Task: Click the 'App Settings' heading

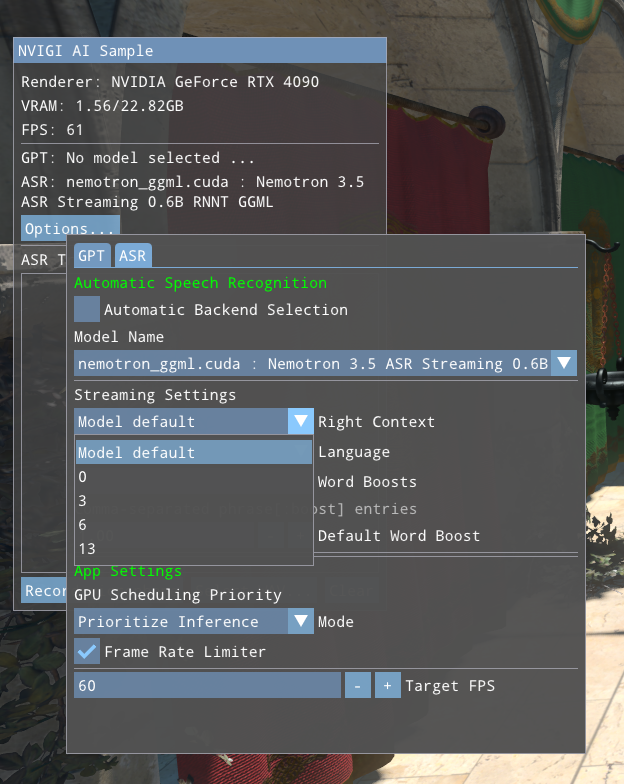Action: click(x=128, y=571)
